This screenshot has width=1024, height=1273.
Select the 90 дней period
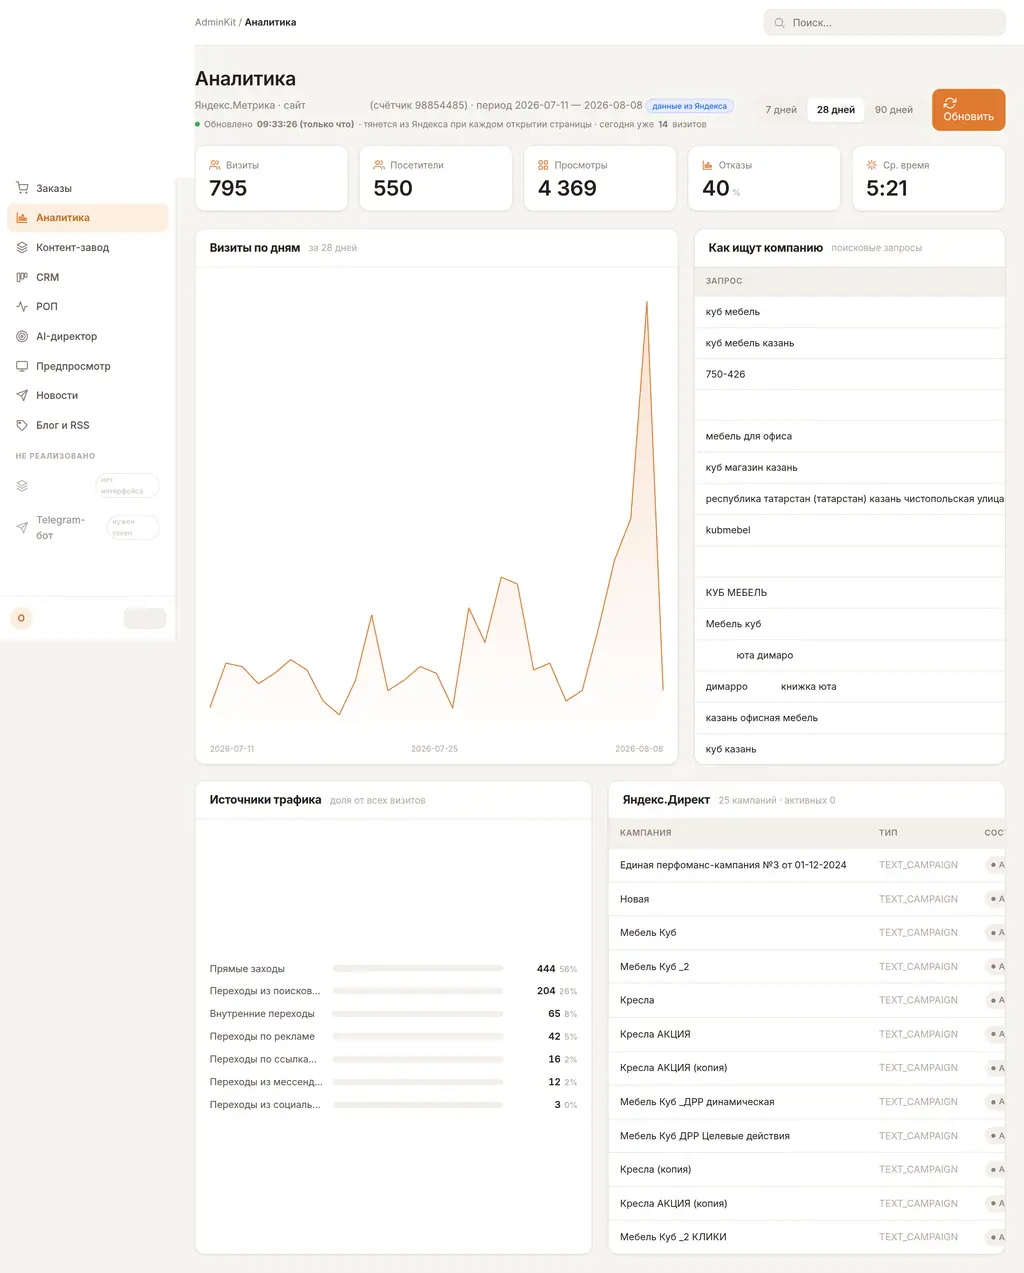tap(894, 110)
